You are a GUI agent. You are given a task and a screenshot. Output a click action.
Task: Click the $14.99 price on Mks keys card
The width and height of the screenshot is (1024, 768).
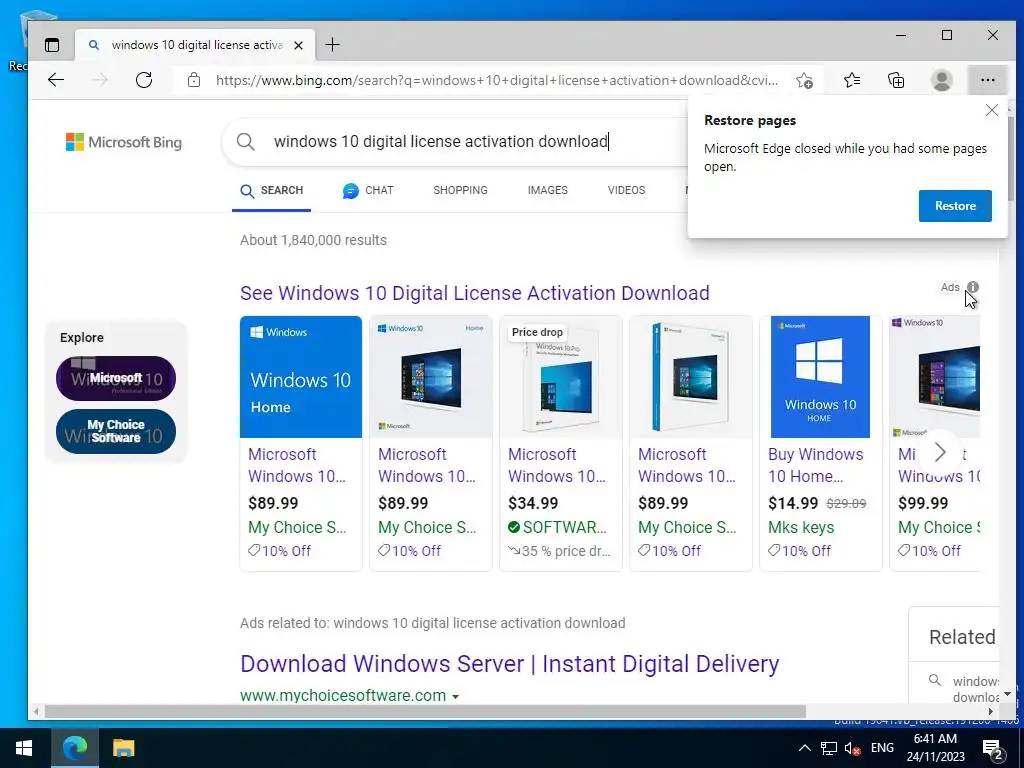pos(793,504)
